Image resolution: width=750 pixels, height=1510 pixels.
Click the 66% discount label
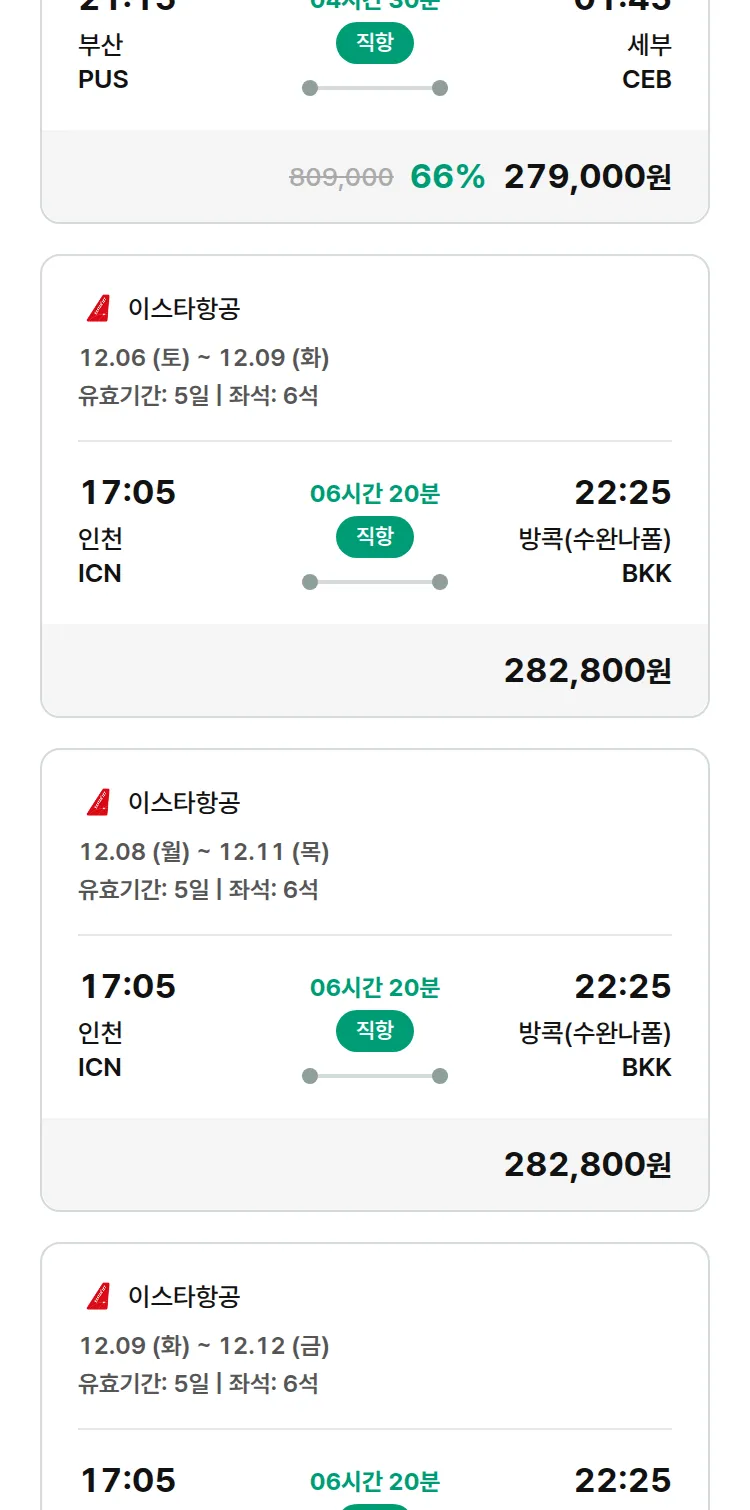click(x=447, y=177)
